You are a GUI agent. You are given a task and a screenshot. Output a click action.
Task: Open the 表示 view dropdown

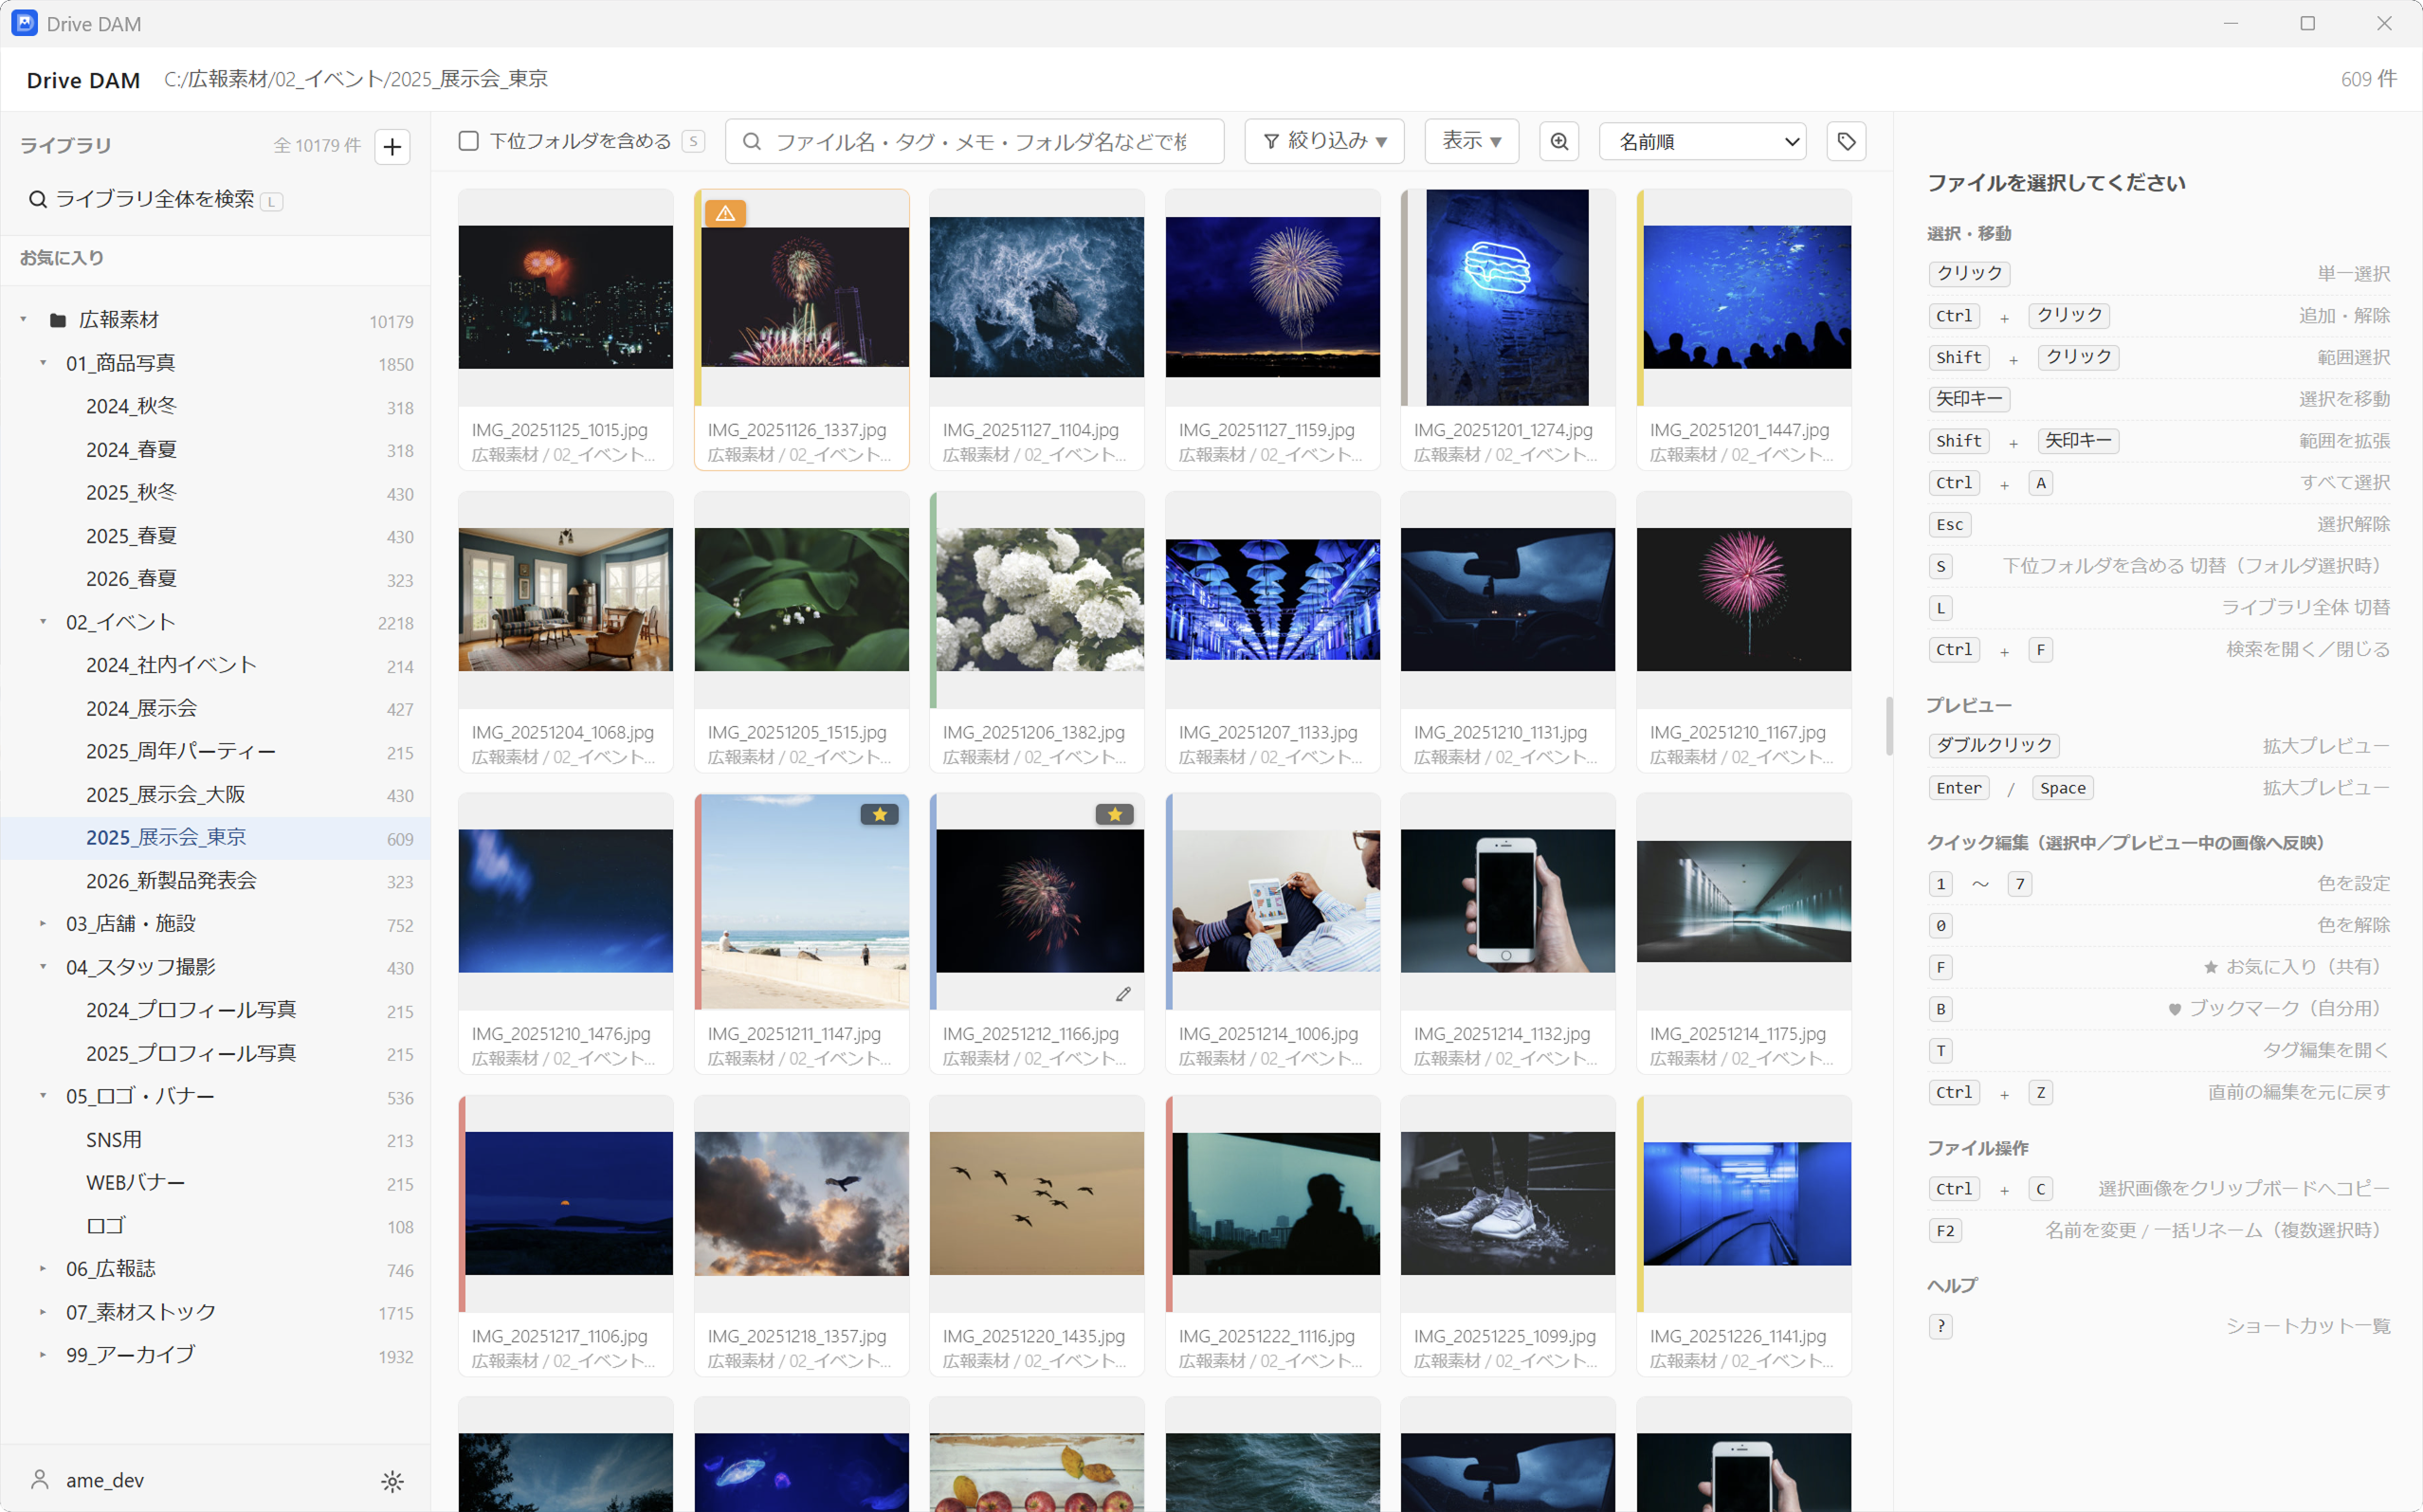click(x=1471, y=141)
